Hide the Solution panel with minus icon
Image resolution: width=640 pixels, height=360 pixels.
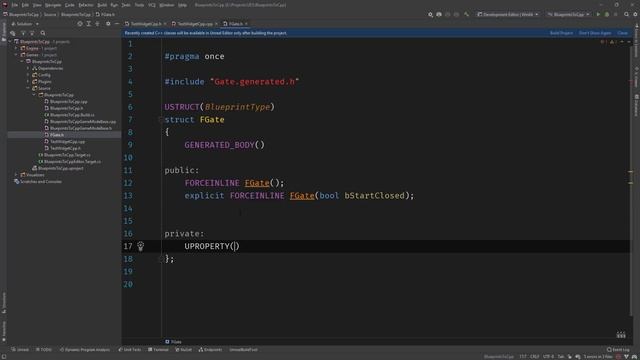[117, 24]
